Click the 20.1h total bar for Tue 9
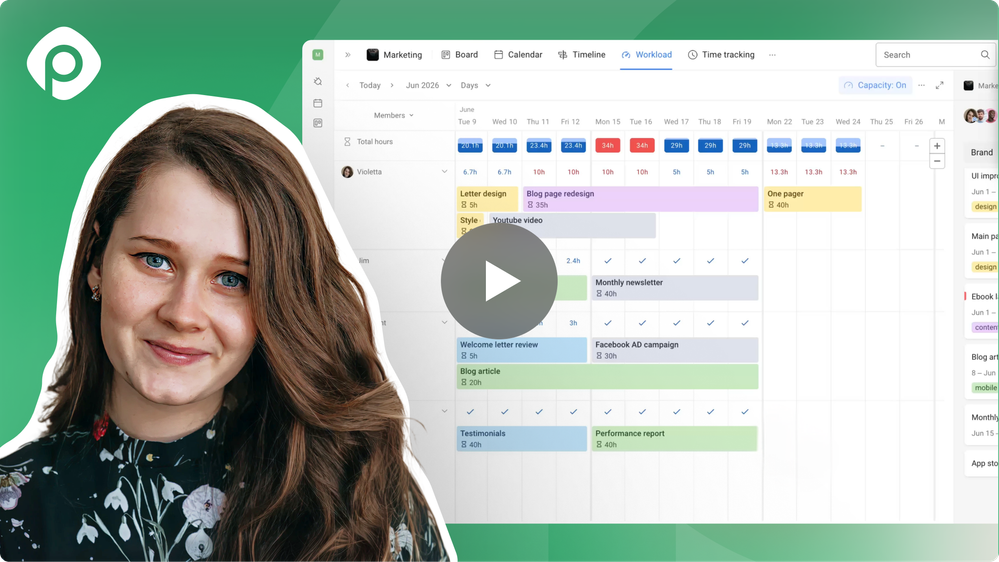This screenshot has width=999, height=562. [470, 145]
